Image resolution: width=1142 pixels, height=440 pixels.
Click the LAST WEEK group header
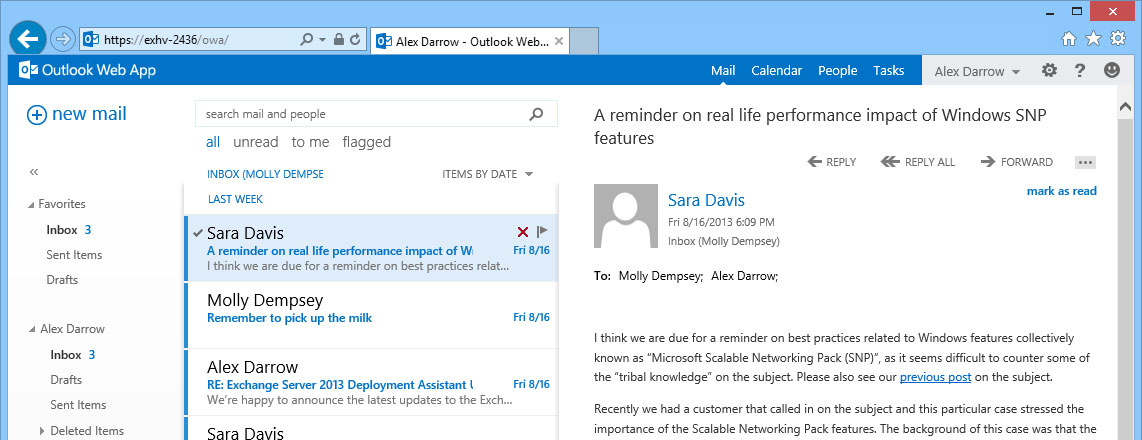[235, 199]
